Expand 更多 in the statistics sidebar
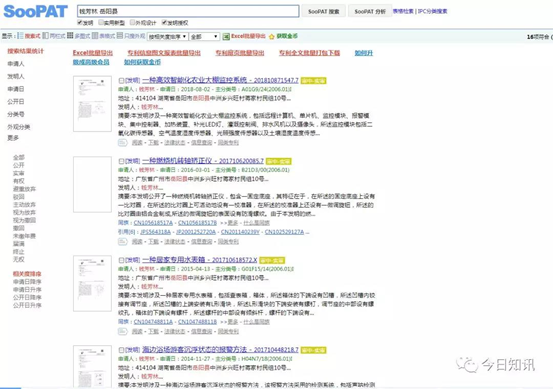The image size is (553, 389). (x=13, y=138)
